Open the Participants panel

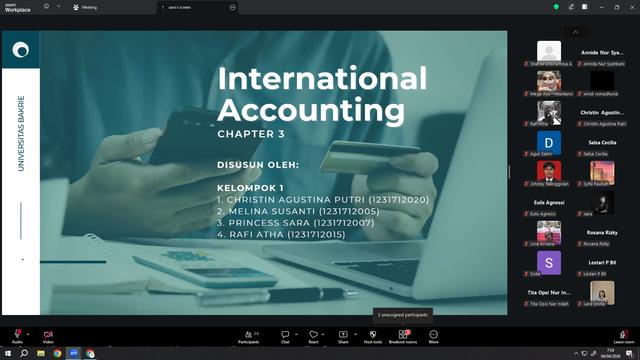[x=249, y=337]
